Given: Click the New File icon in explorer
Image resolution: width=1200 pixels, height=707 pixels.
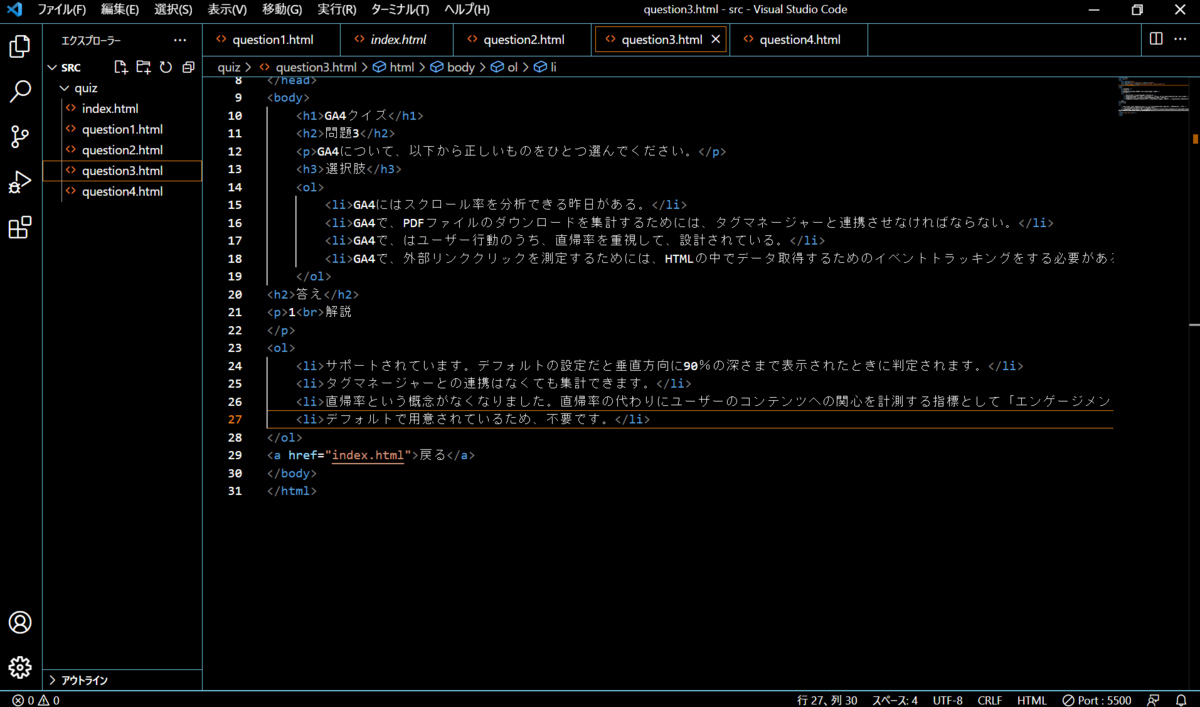Looking at the screenshot, I should coord(121,67).
